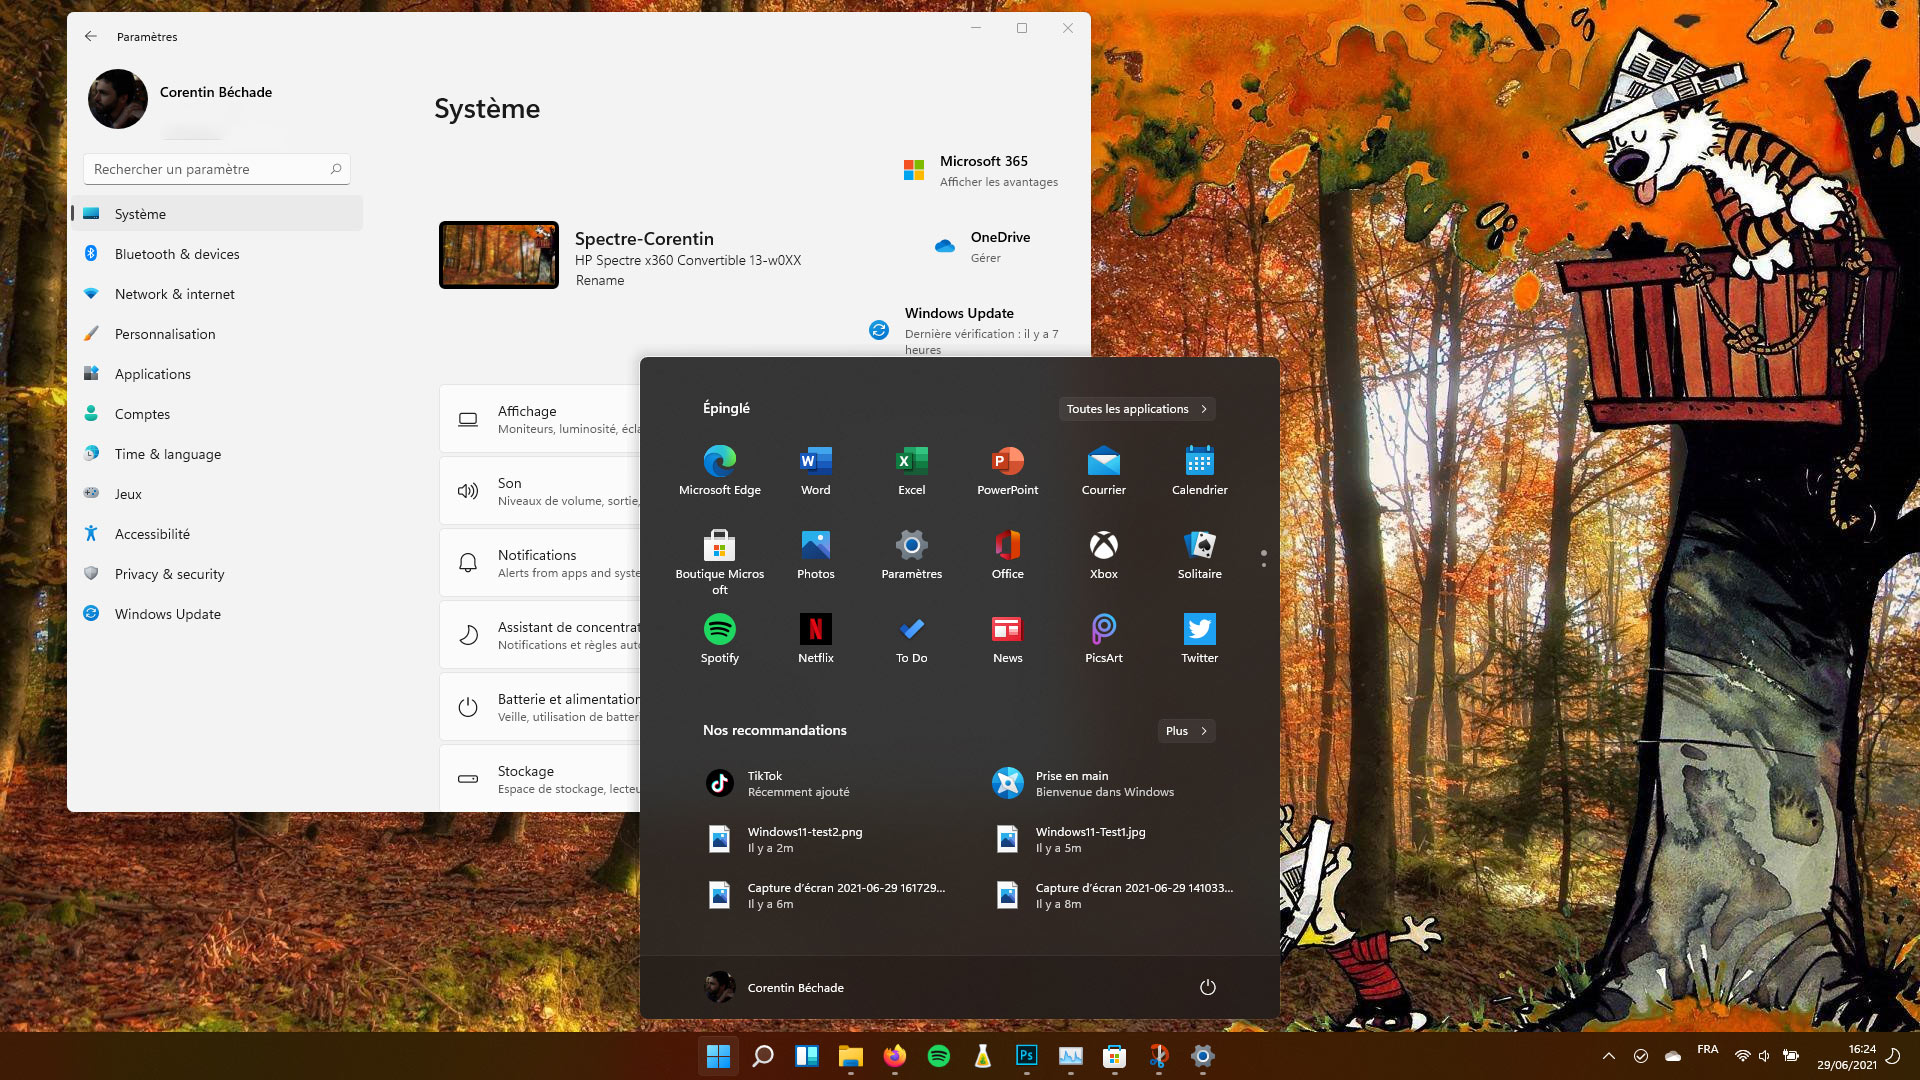Screen dimensions: 1920x1080
Task: Open Privacy & security settings
Action: (x=217, y=574)
